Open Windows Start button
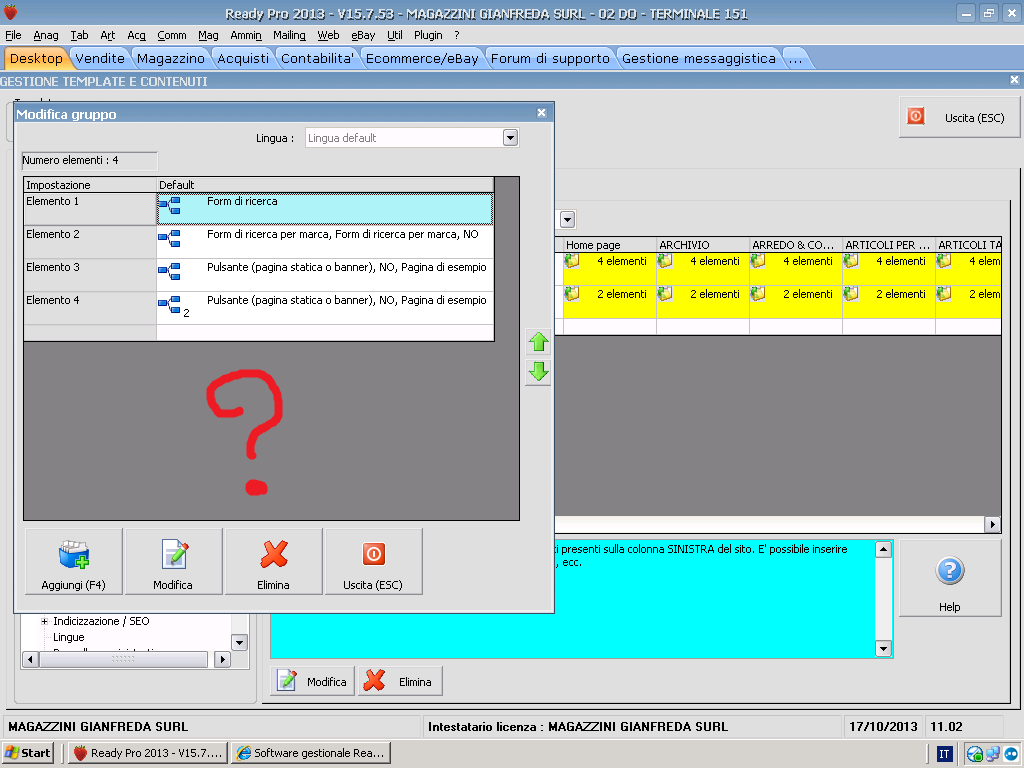 [27, 753]
